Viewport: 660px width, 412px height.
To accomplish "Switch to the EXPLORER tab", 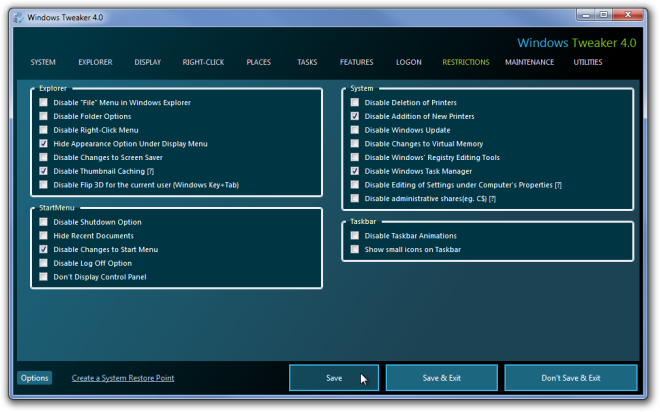I will [x=95, y=62].
